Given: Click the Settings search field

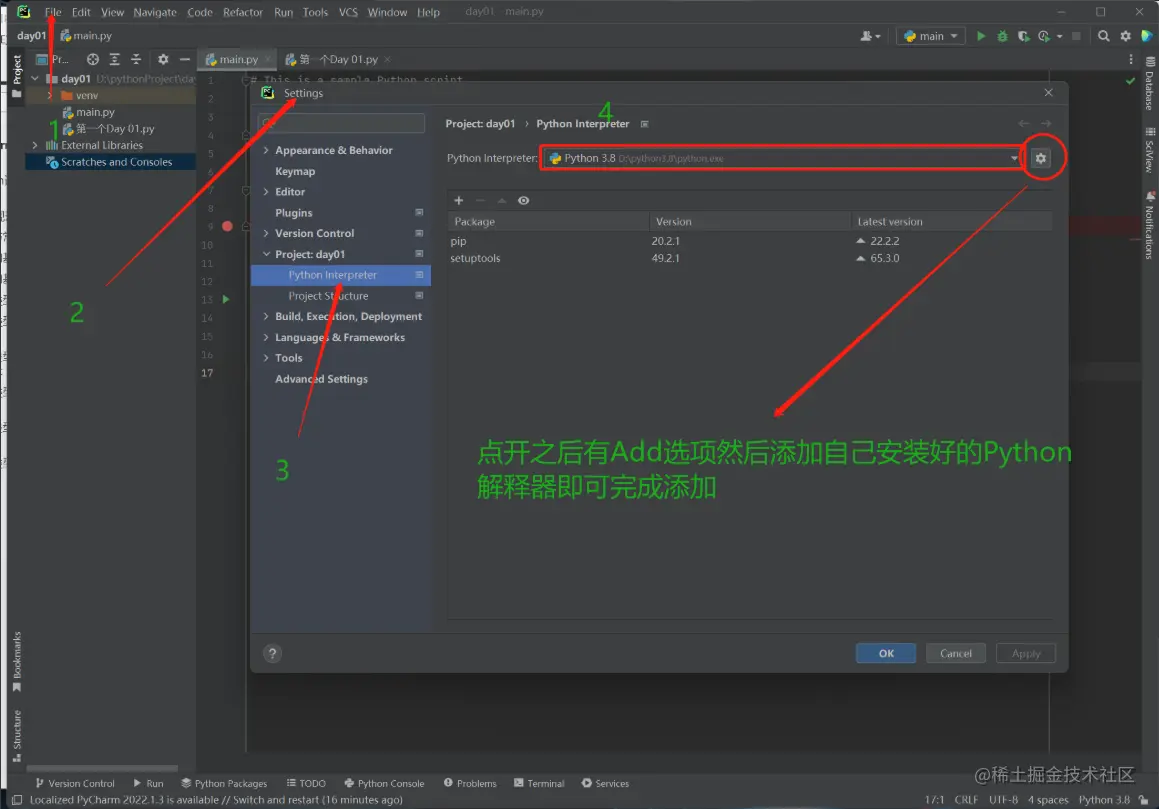Looking at the screenshot, I should 341,123.
